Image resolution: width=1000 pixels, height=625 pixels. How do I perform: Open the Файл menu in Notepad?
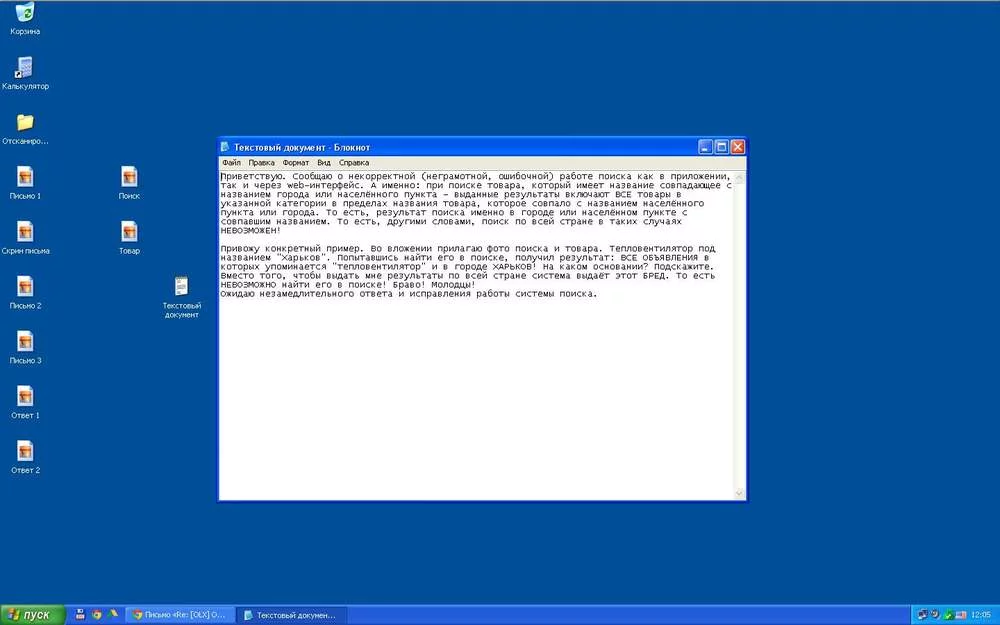(x=232, y=163)
